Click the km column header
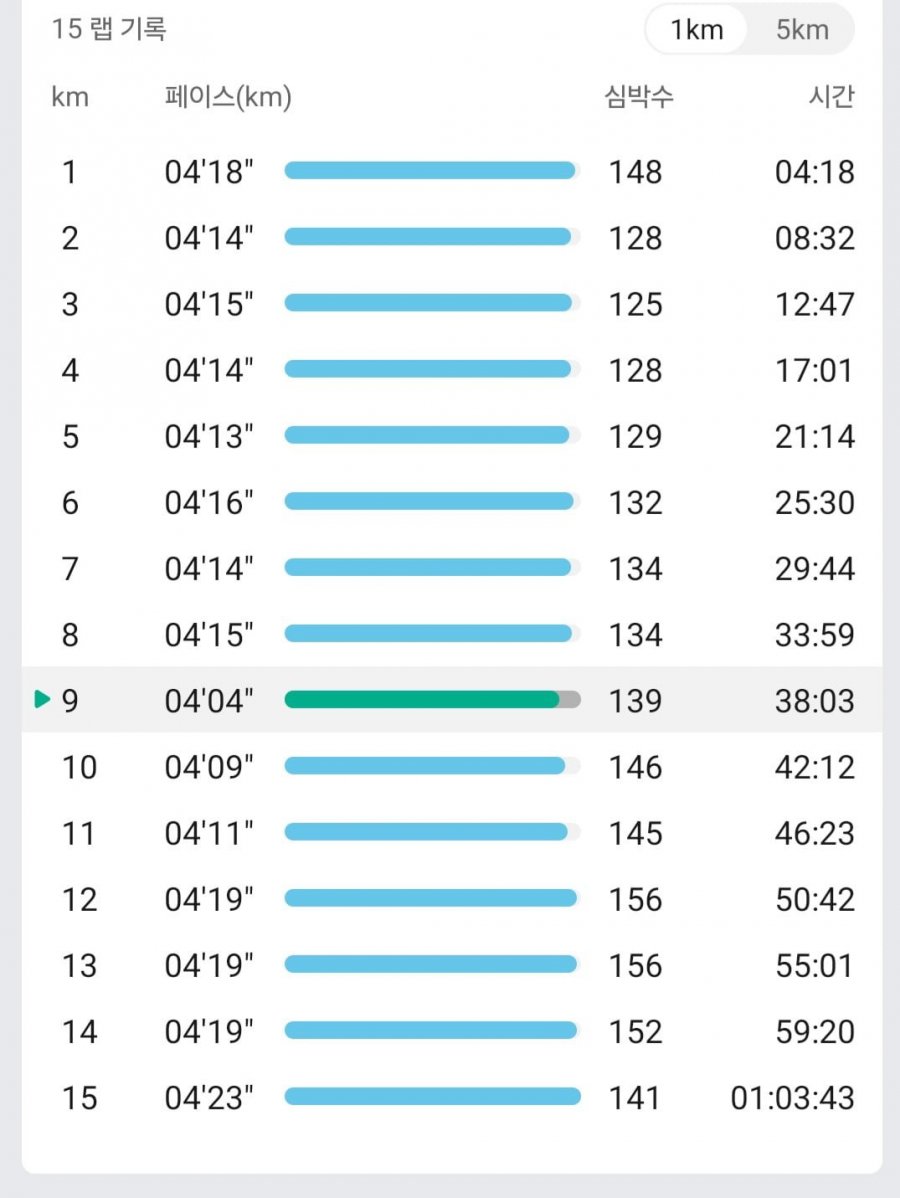Image resolution: width=900 pixels, height=1198 pixels. tap(70, 97)
